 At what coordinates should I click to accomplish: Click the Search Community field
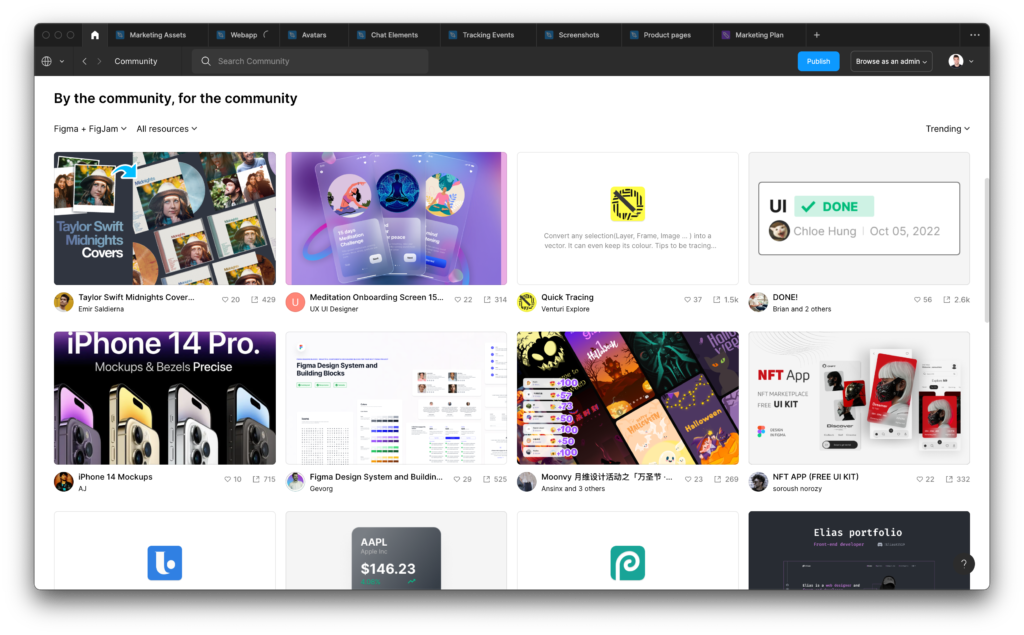310,61
